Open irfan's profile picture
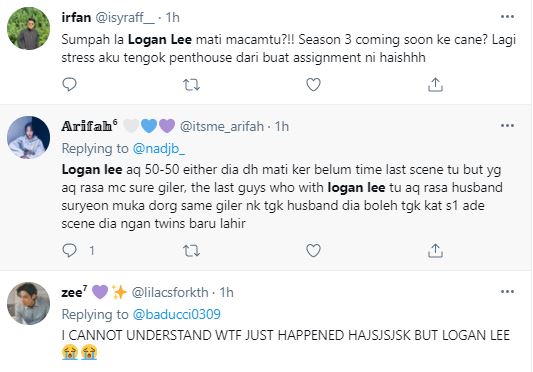The width and height of the screenshot is (533, 372). click(29, 29)
